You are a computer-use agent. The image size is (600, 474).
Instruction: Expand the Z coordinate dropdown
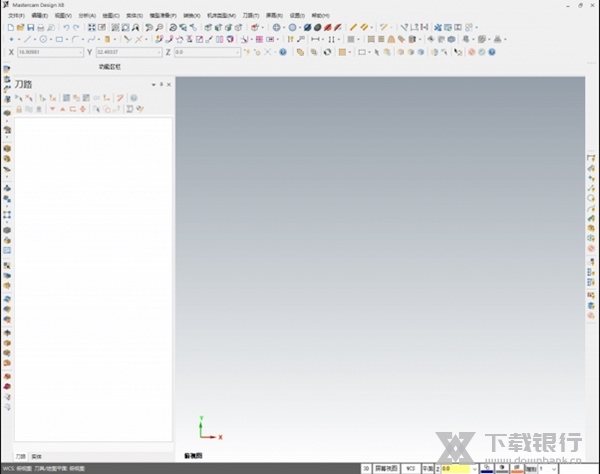coord(238,51)
